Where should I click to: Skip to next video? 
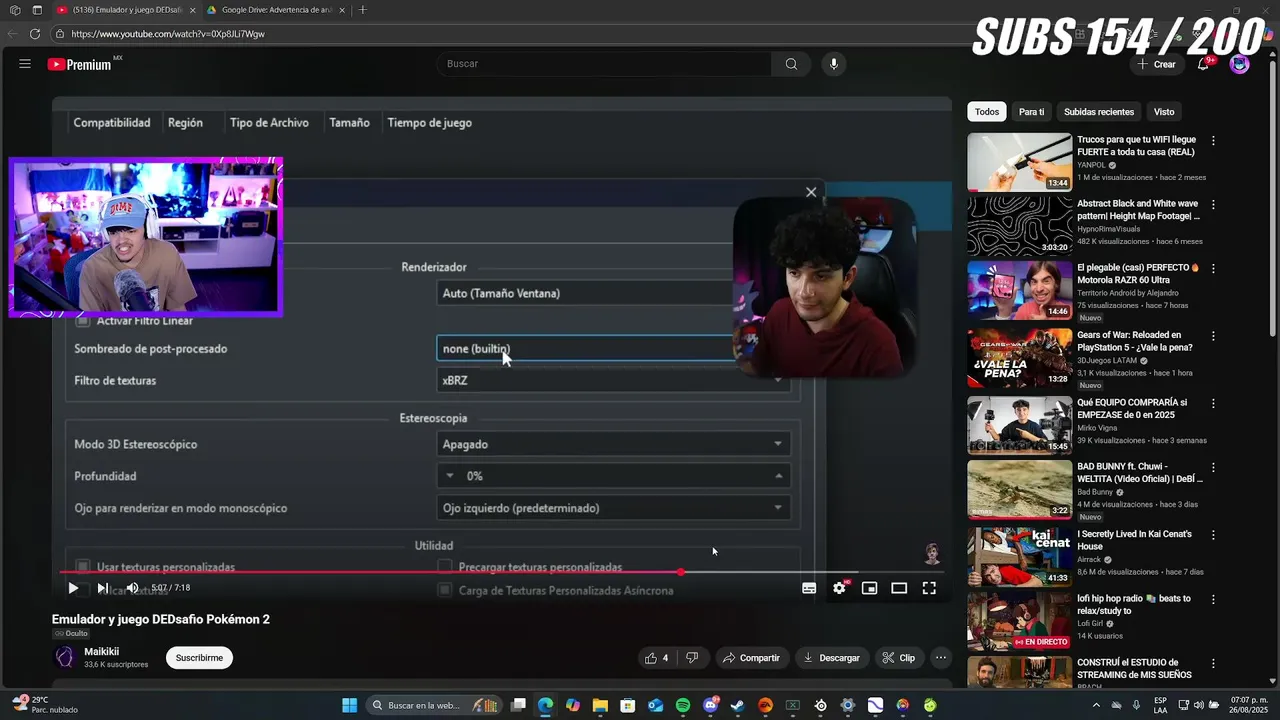click(x=102, y=588)
